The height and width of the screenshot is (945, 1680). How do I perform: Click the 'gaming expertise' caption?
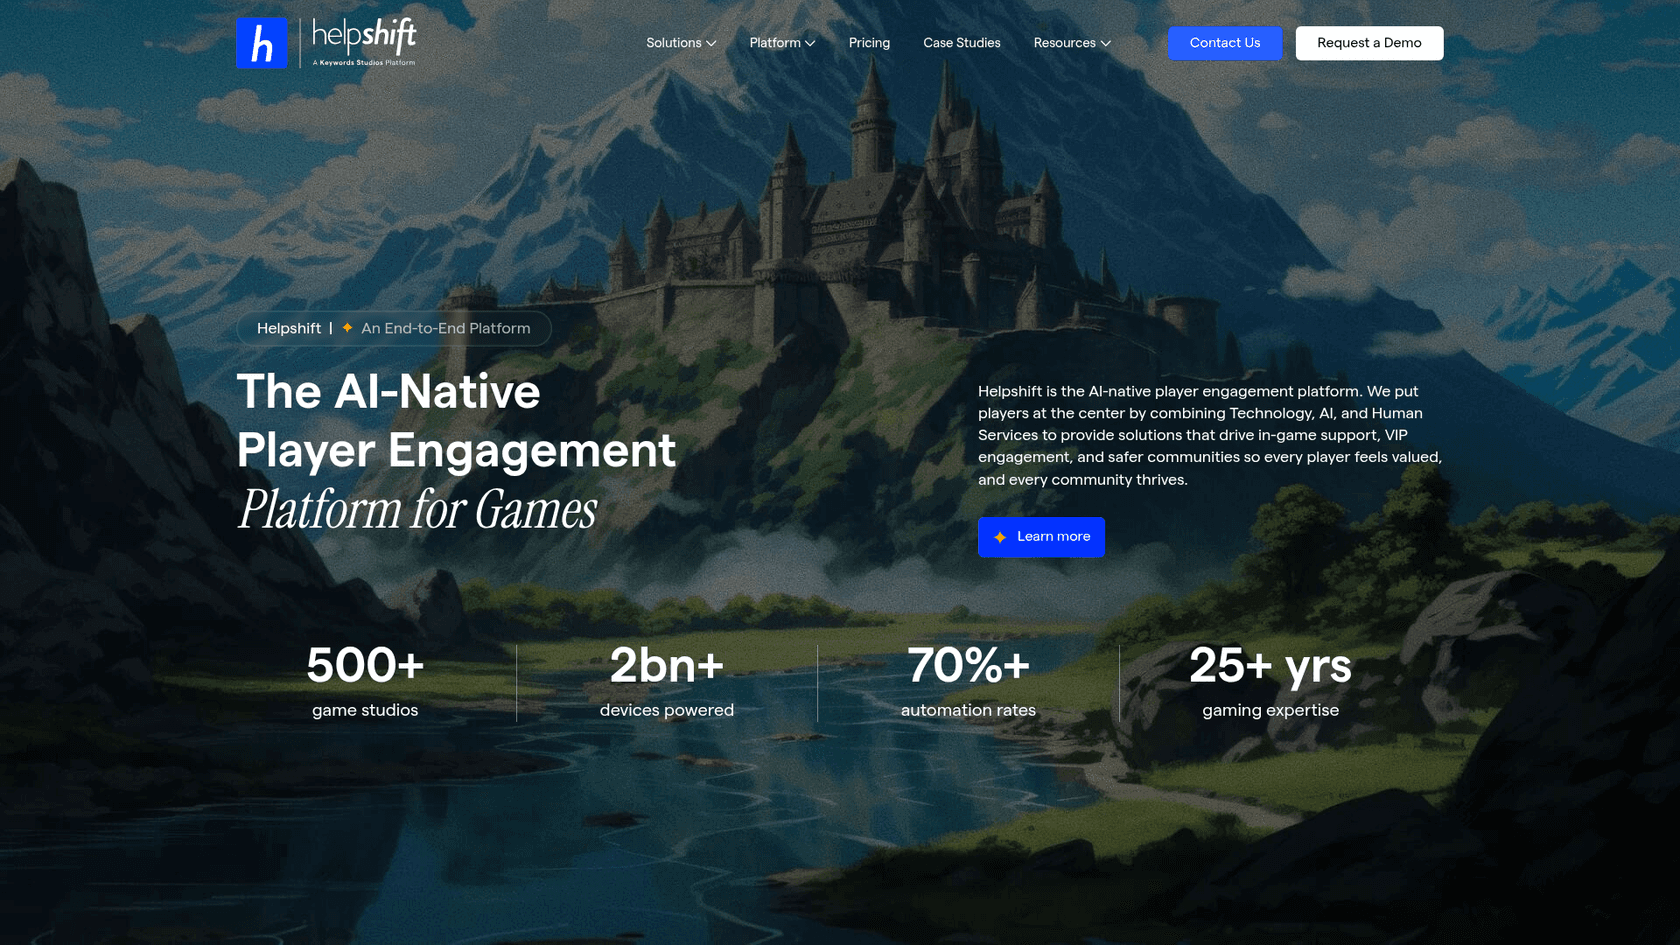click(1270, 710)
